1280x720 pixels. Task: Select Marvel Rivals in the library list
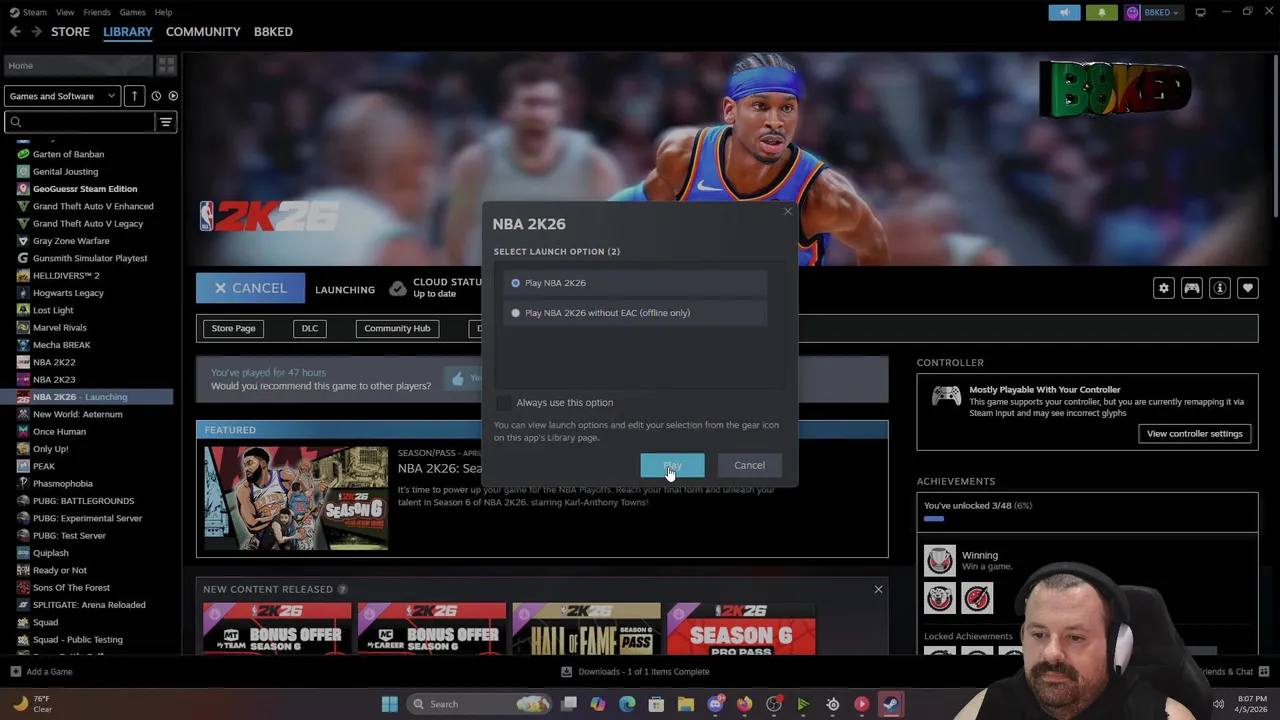click(x=60, y=328)
